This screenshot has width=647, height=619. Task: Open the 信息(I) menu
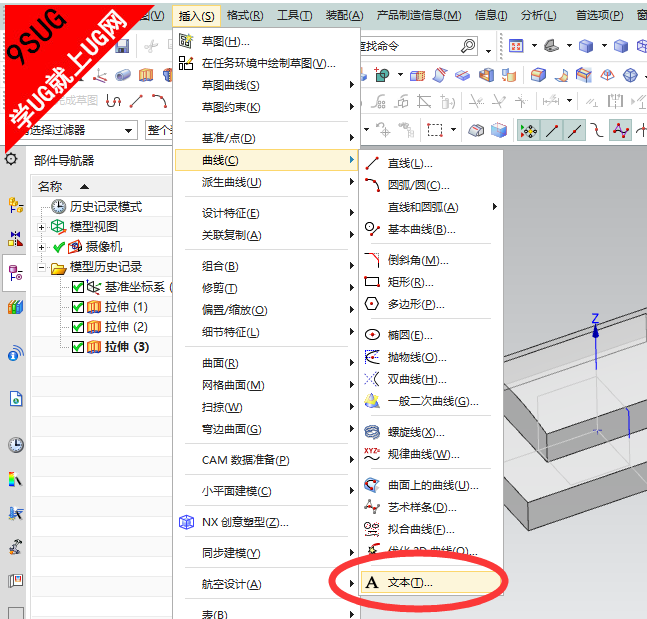click(491, 15)
